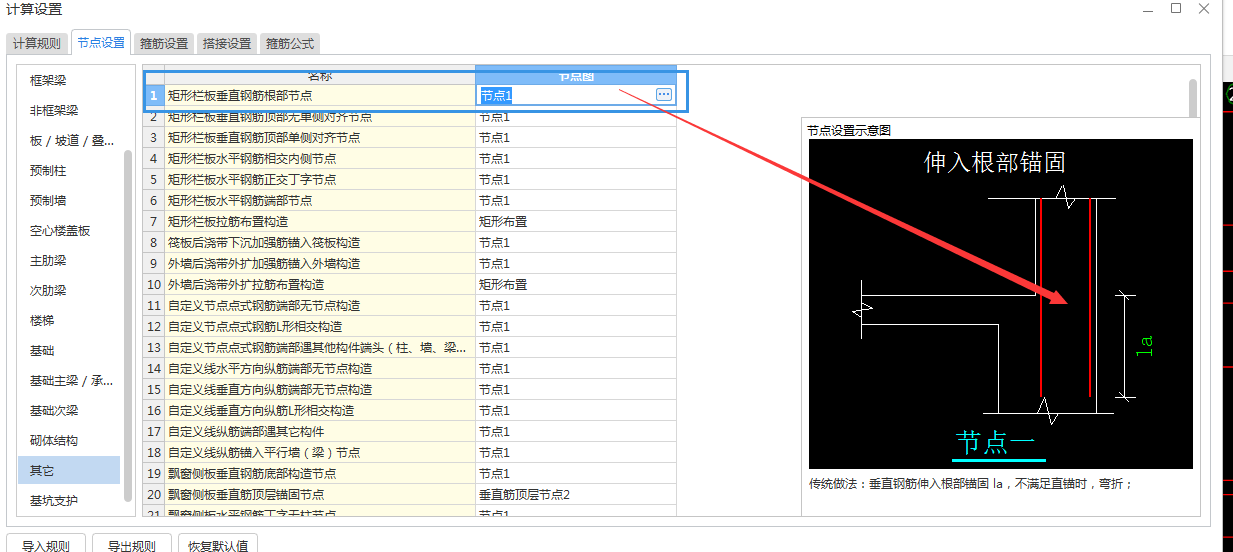
Task: Select 基础次梁 category
Action: click(54, 410)
